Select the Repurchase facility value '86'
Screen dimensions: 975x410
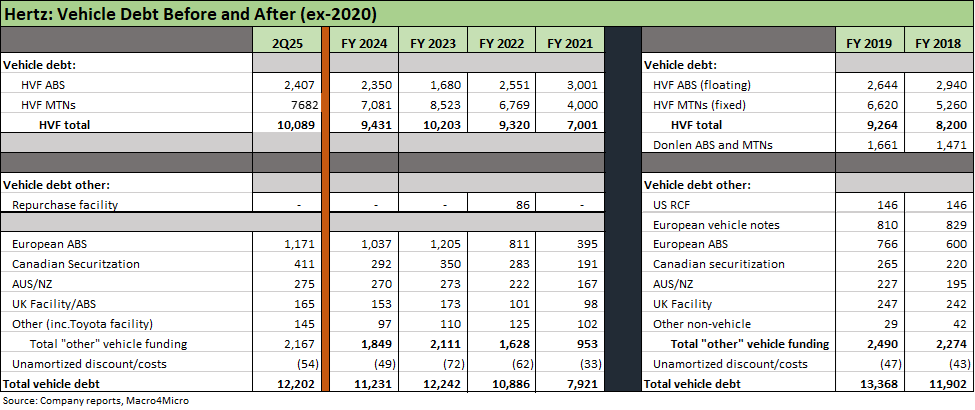pos(522,204)
